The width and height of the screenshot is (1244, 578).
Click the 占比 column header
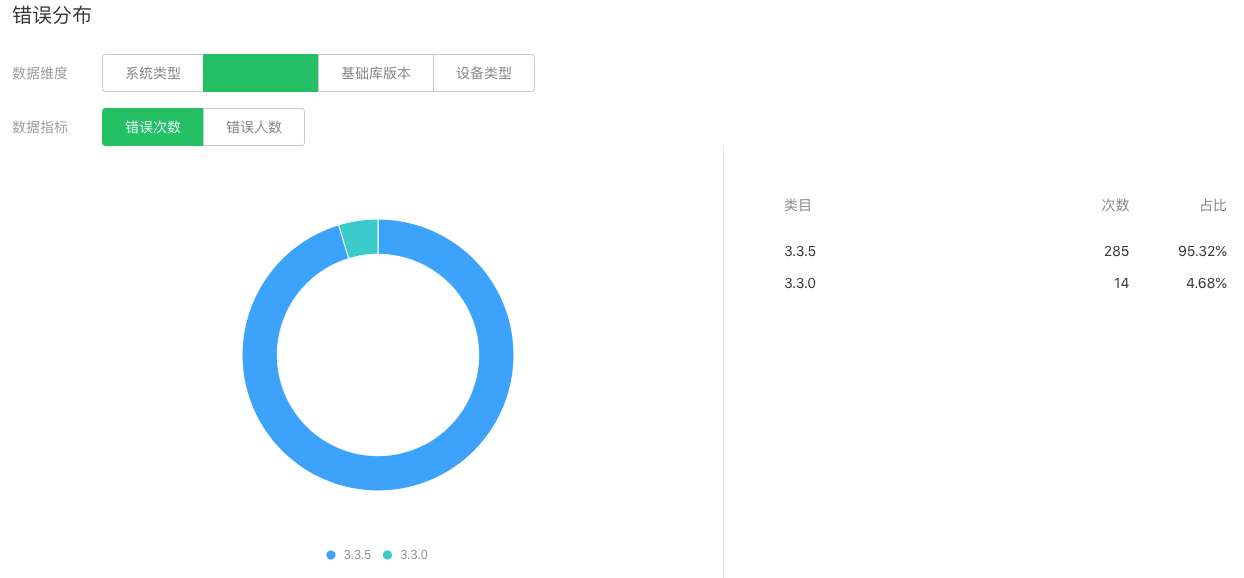click(1213, 205)
